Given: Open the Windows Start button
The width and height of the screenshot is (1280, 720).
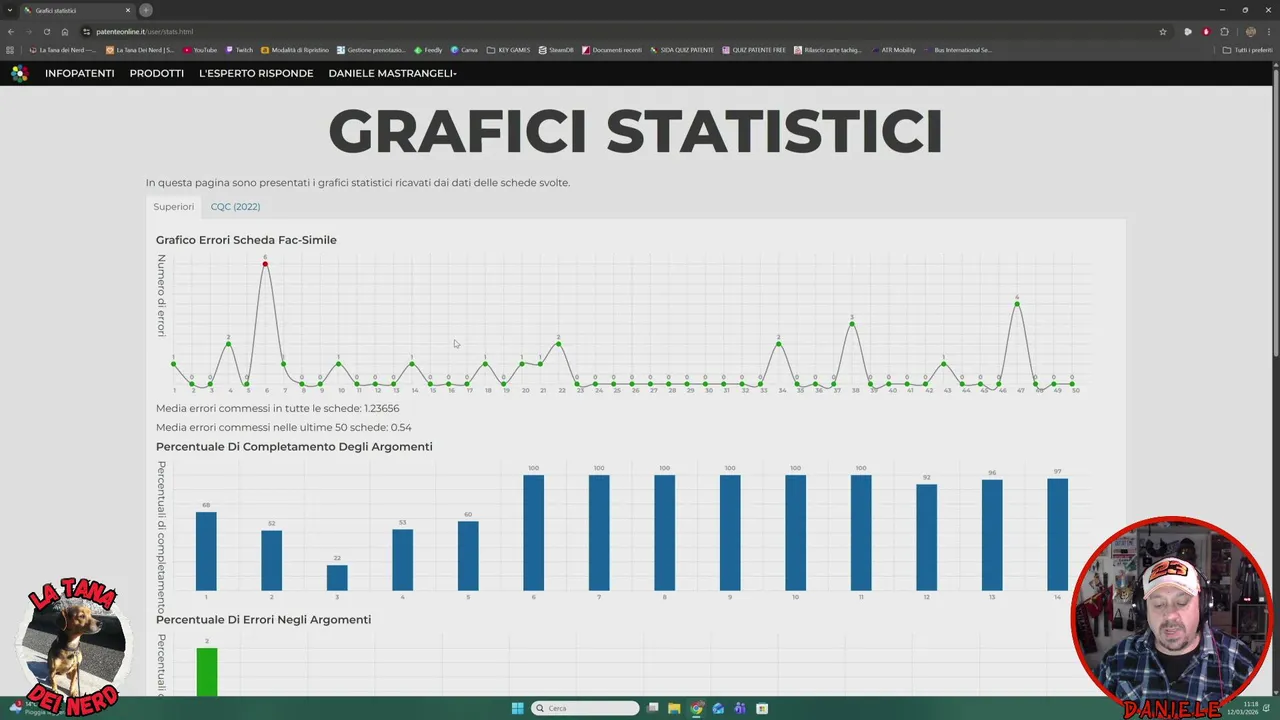Looking at the screenshot, I should pyautogui.click(x=517, y=708).
